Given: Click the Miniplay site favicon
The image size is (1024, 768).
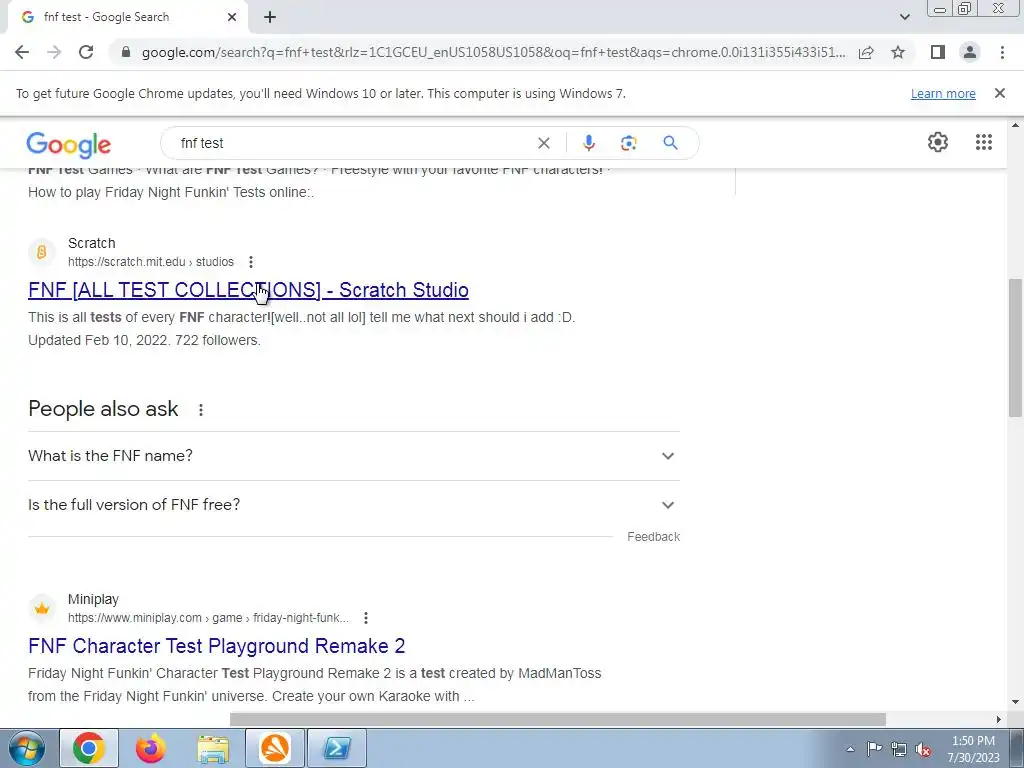Looking at the screenshot, I should point(42,609).
